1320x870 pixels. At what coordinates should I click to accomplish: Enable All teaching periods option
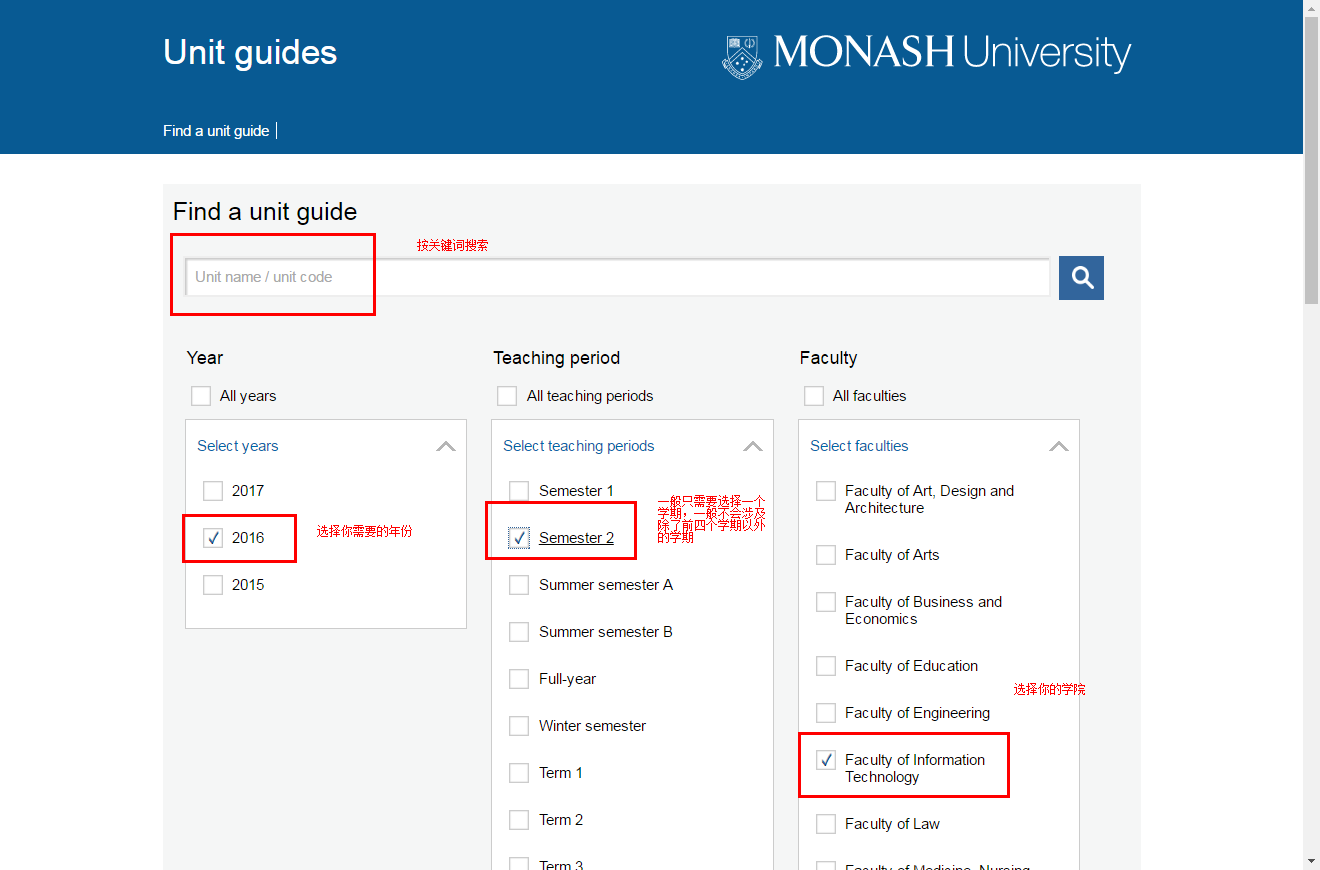point(507,396)
